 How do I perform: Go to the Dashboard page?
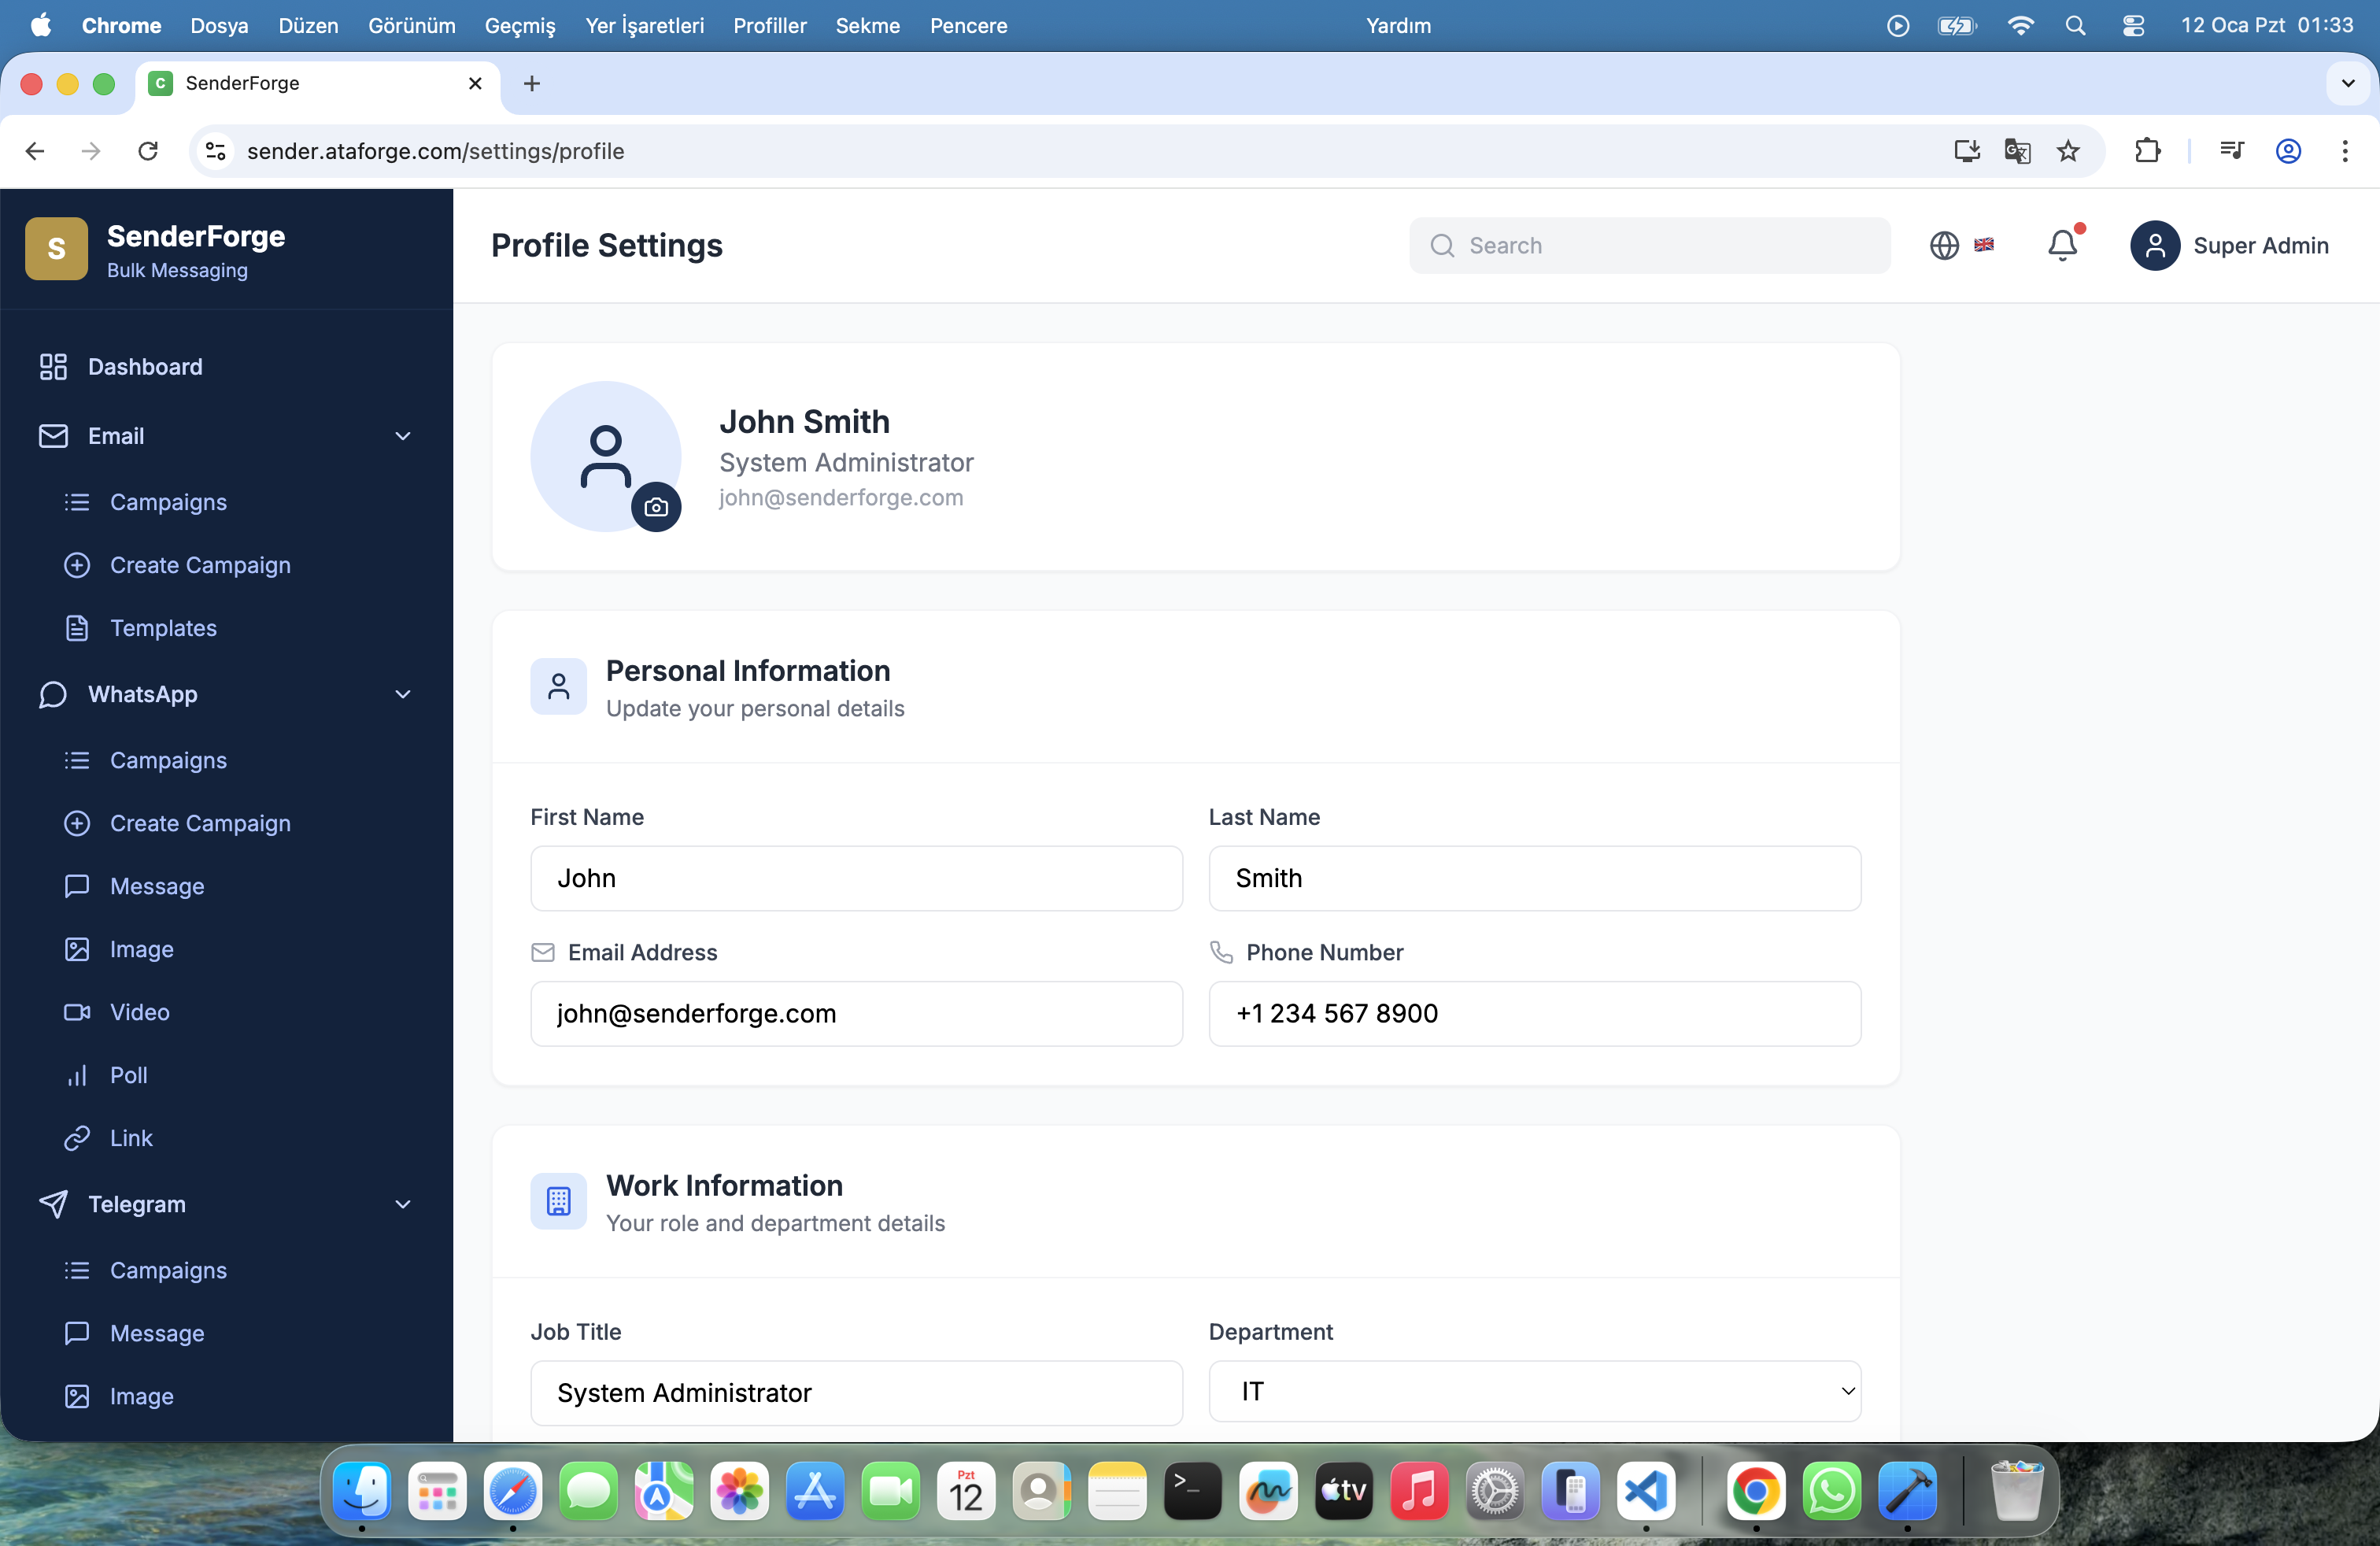tap(145, 367)
